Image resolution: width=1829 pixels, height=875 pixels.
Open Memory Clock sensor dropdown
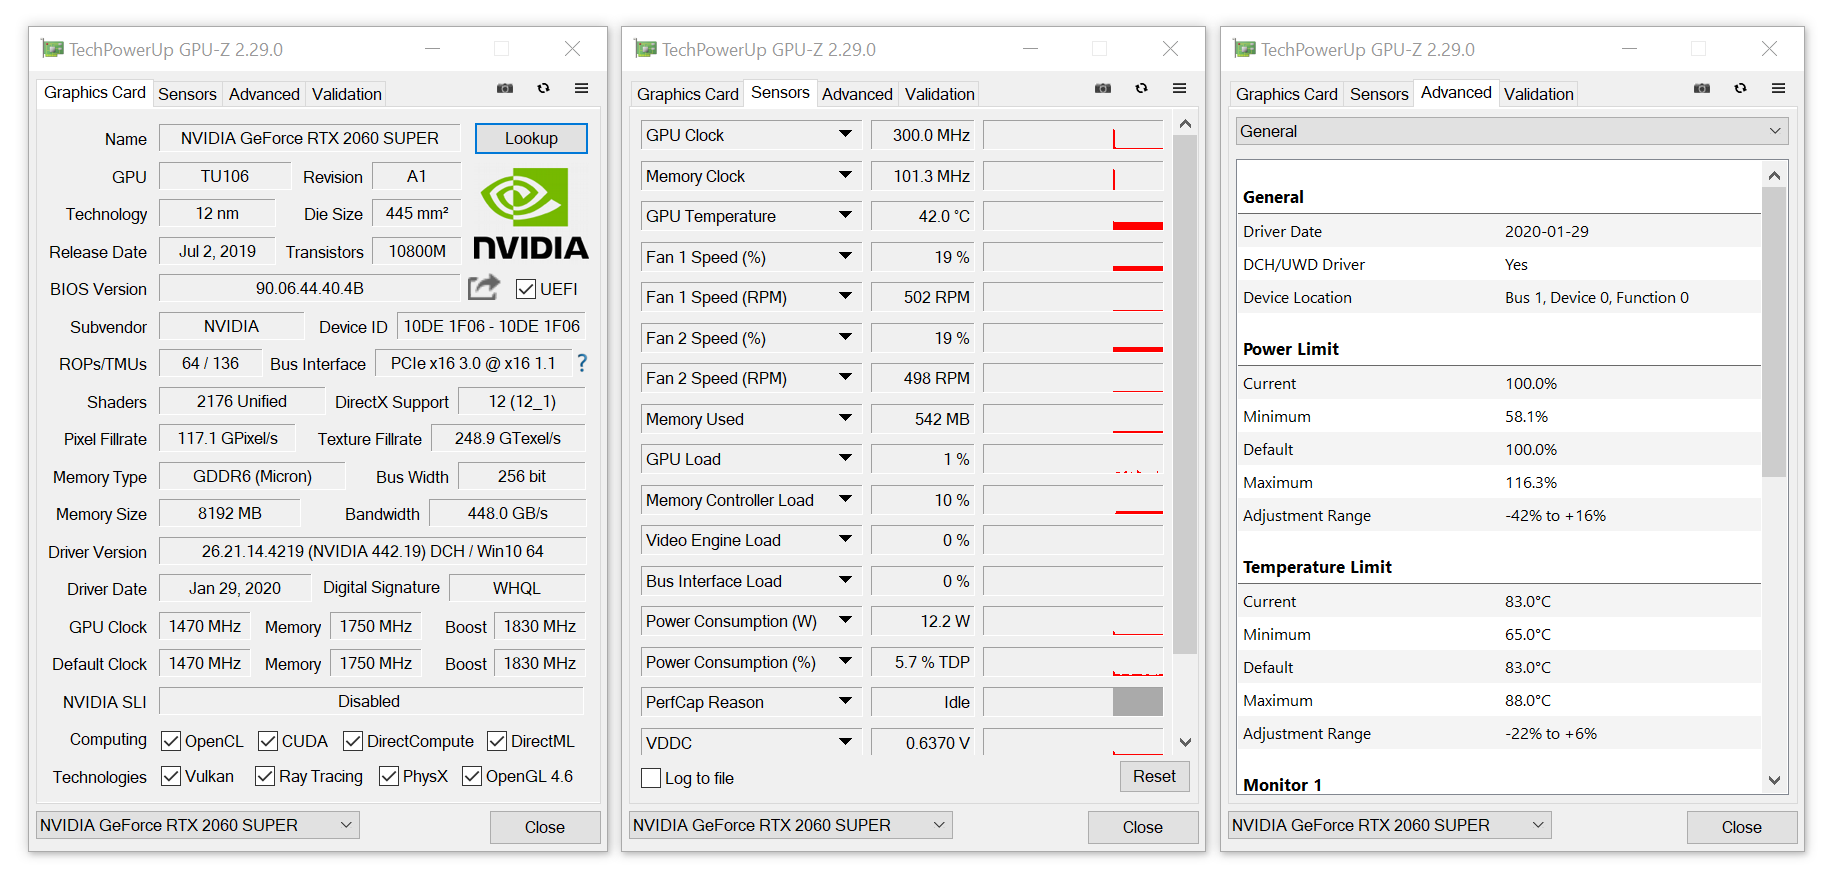tap(845, 176)
